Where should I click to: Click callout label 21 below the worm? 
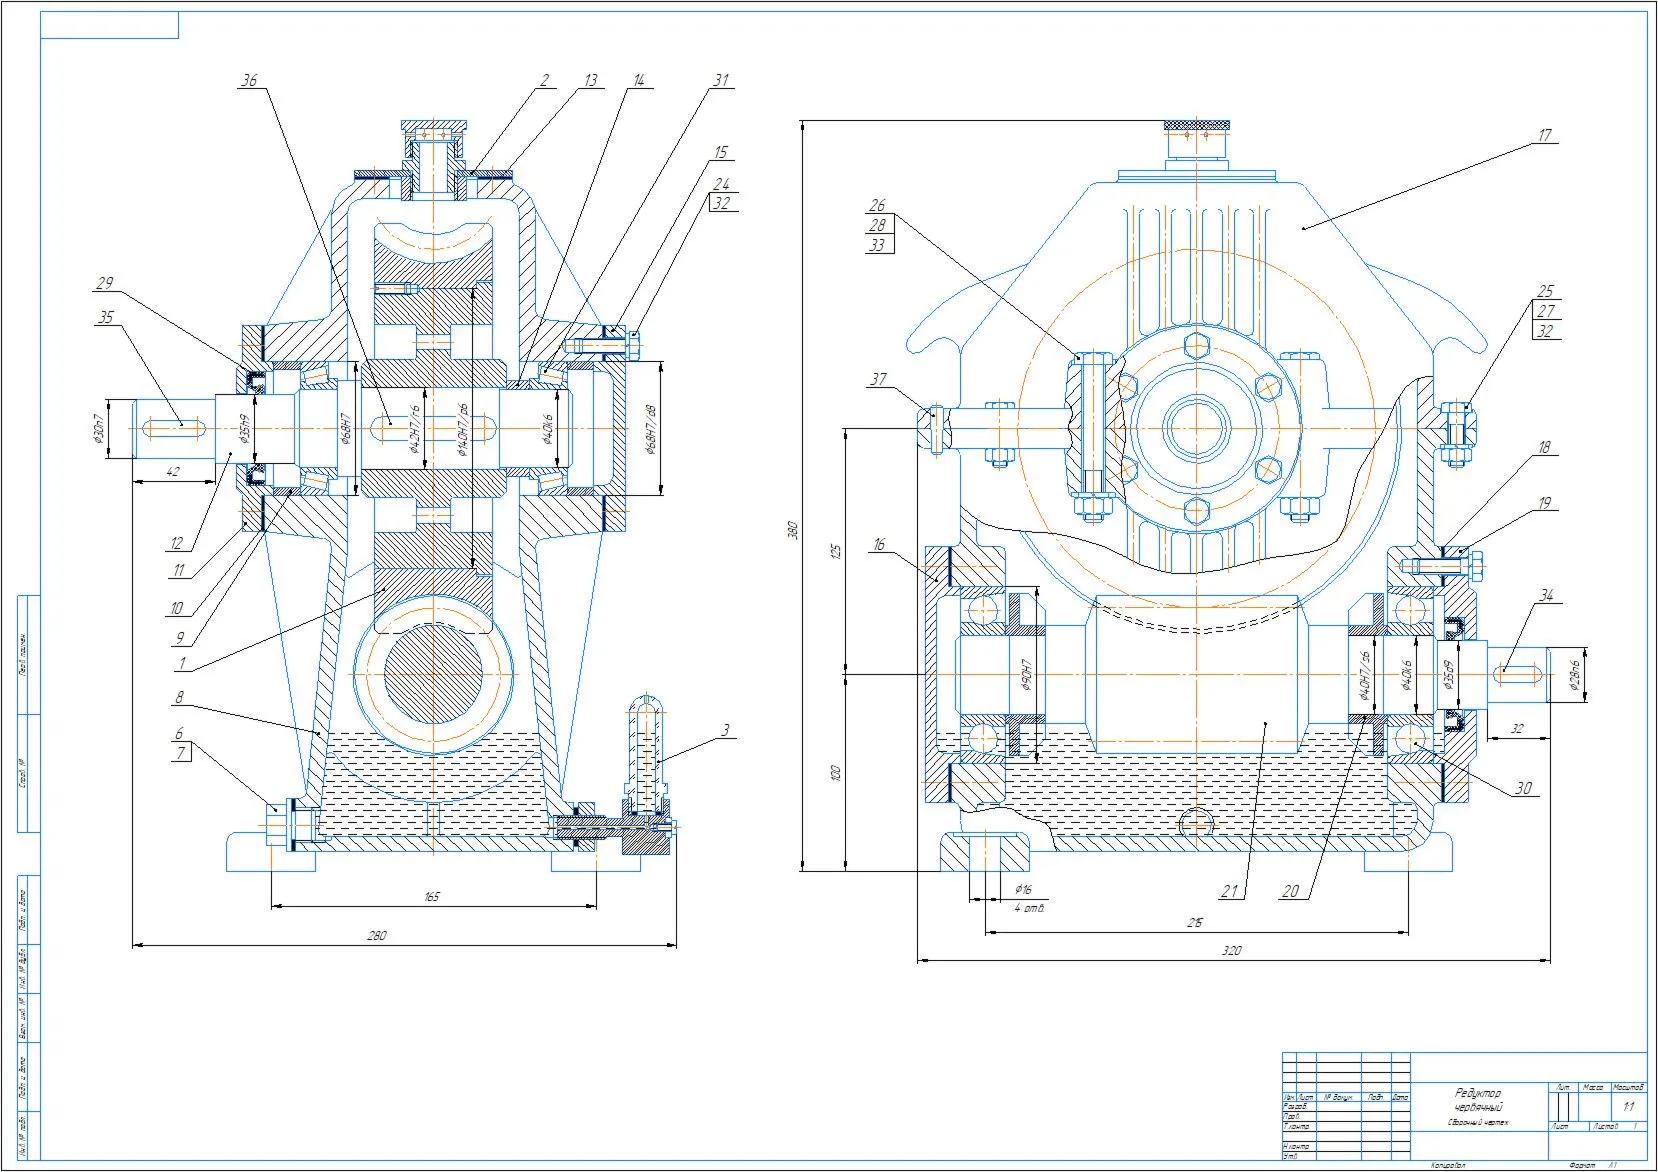1229,891
